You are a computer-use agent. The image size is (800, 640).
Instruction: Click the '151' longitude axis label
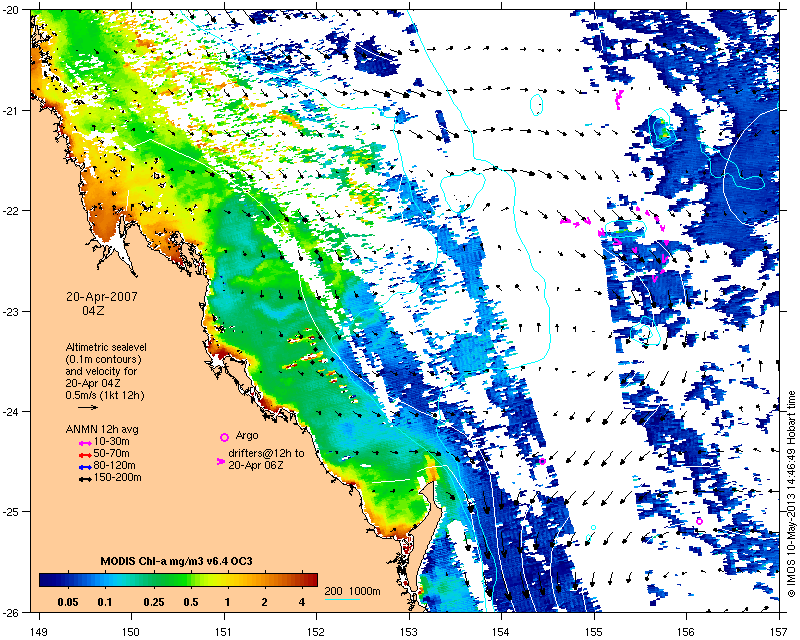point(224,632)
